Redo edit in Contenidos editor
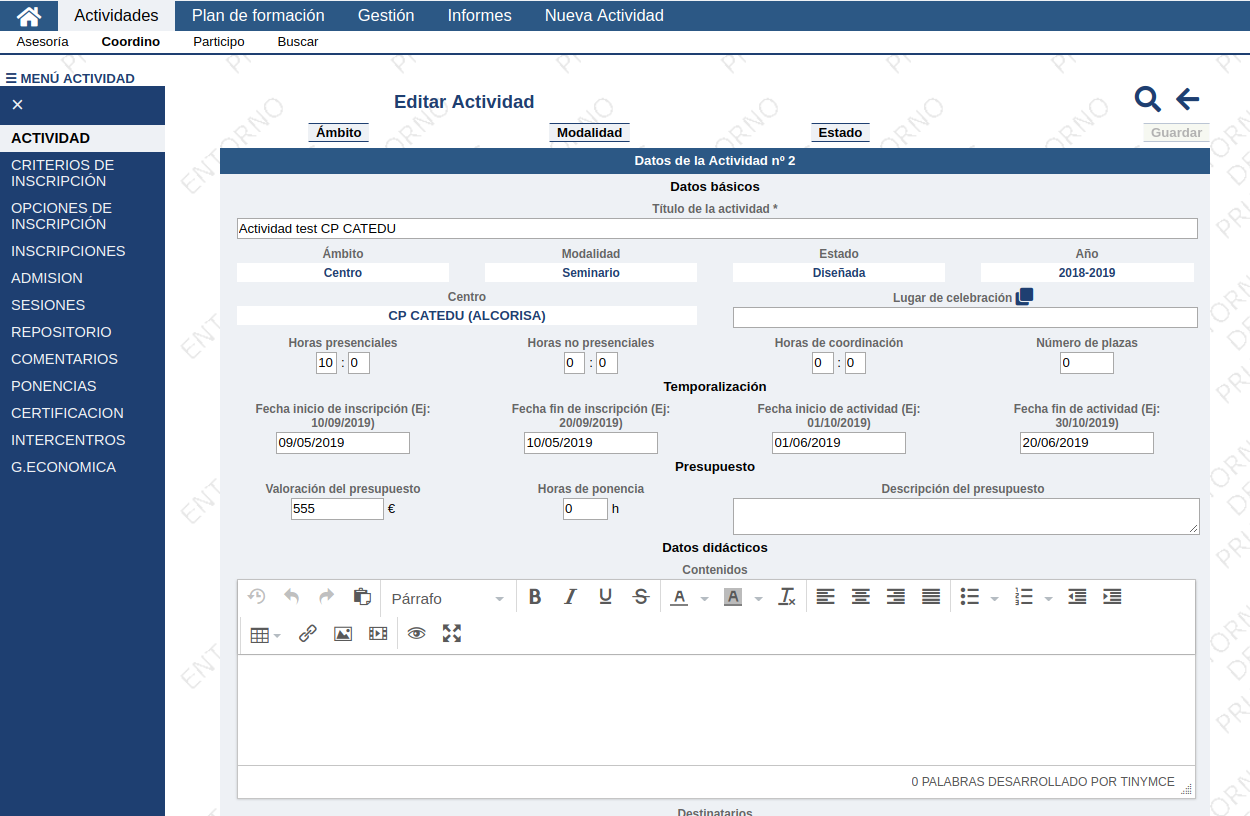Image resolution: width=1250 pixels, height=816 pixels. (x=327, y=596)
